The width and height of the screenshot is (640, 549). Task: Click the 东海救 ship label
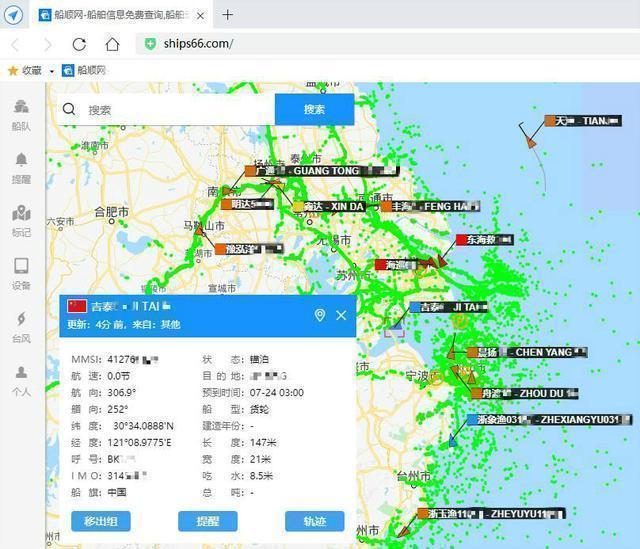[x=484, y=240]
